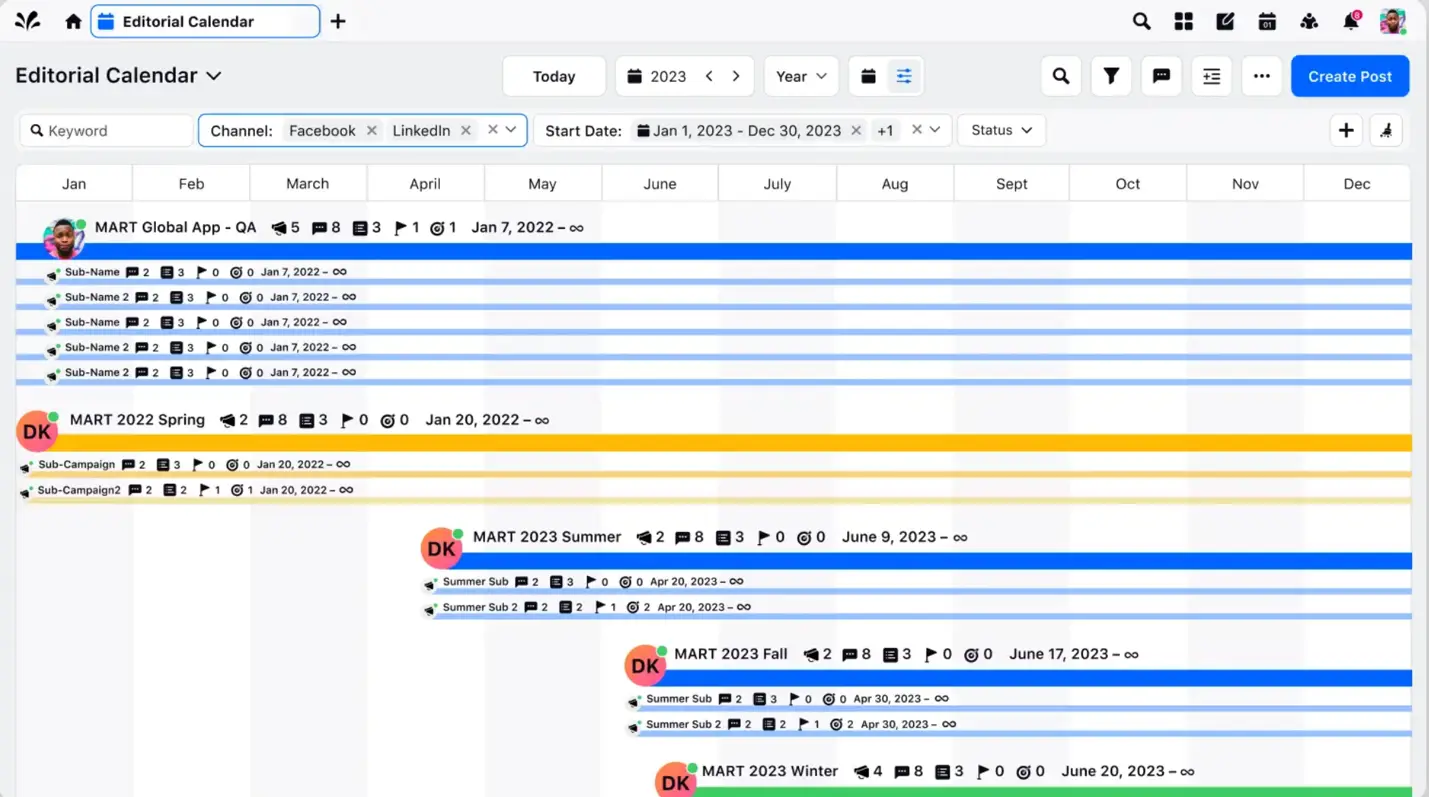Remove the Facebook channel filter
Screen dimensions: 1429x797
click(372, 131)
